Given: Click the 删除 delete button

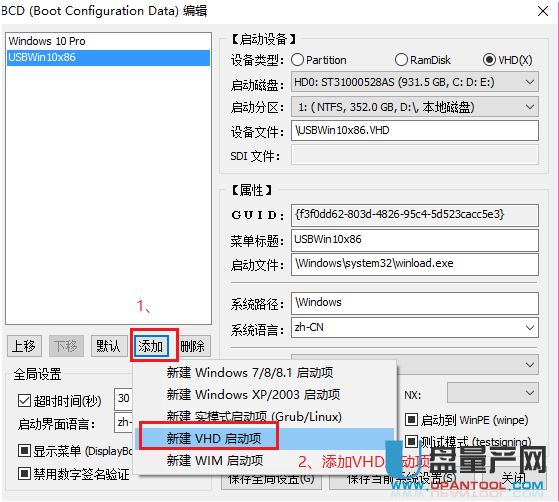Looking at the screenshot, I should point(193,346).
